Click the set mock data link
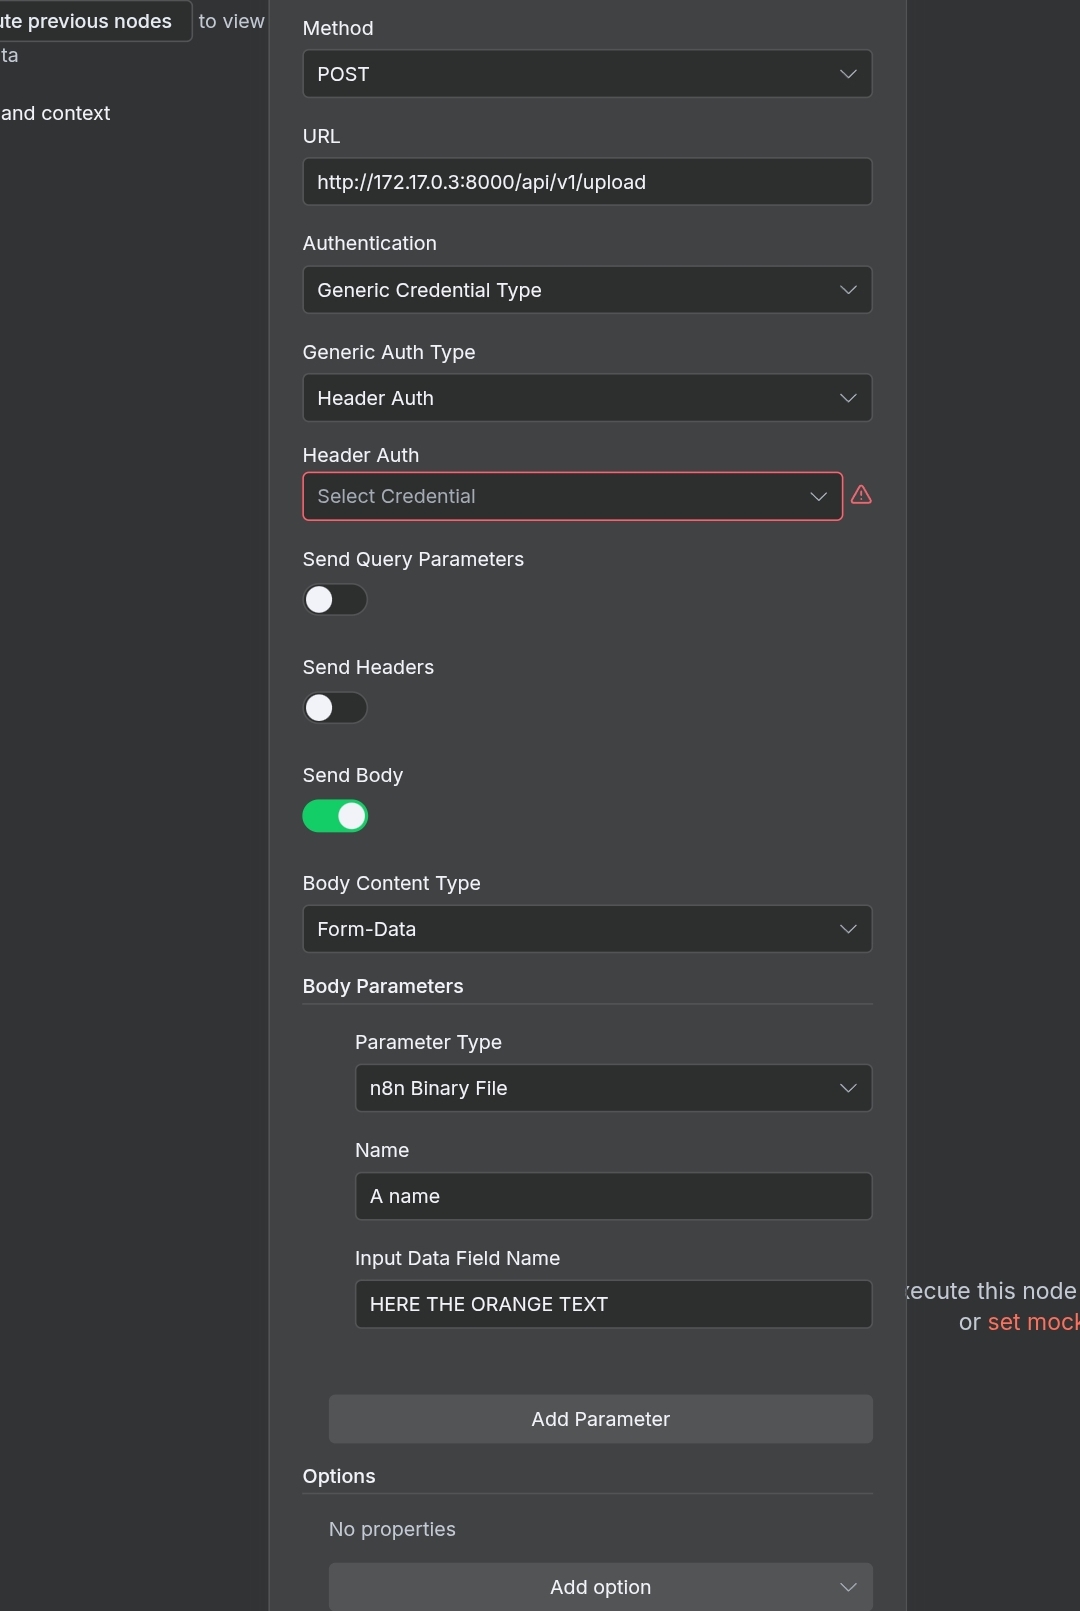1080x1611 pixels. point(1033,1322)
